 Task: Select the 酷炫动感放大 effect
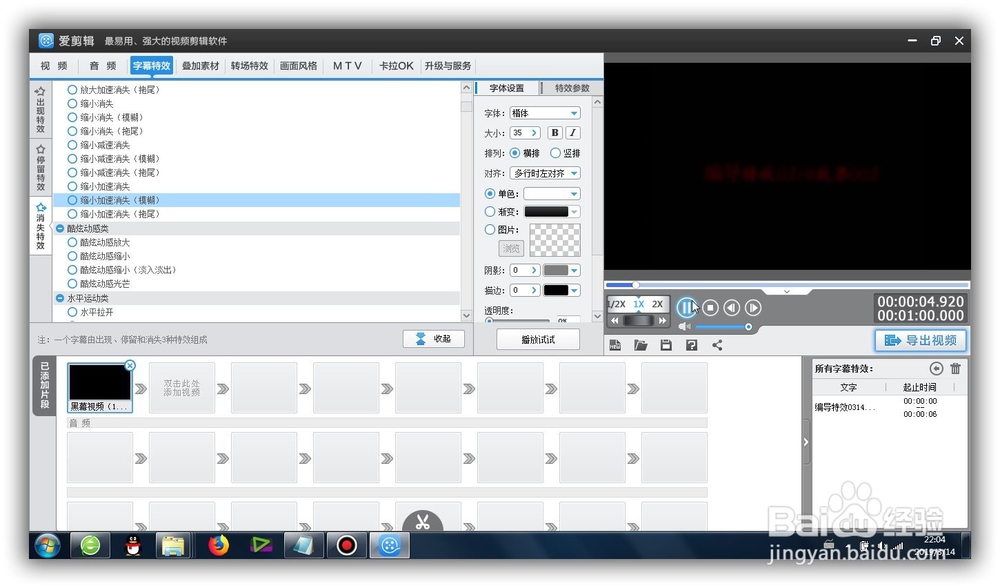(x=73, y=242)
